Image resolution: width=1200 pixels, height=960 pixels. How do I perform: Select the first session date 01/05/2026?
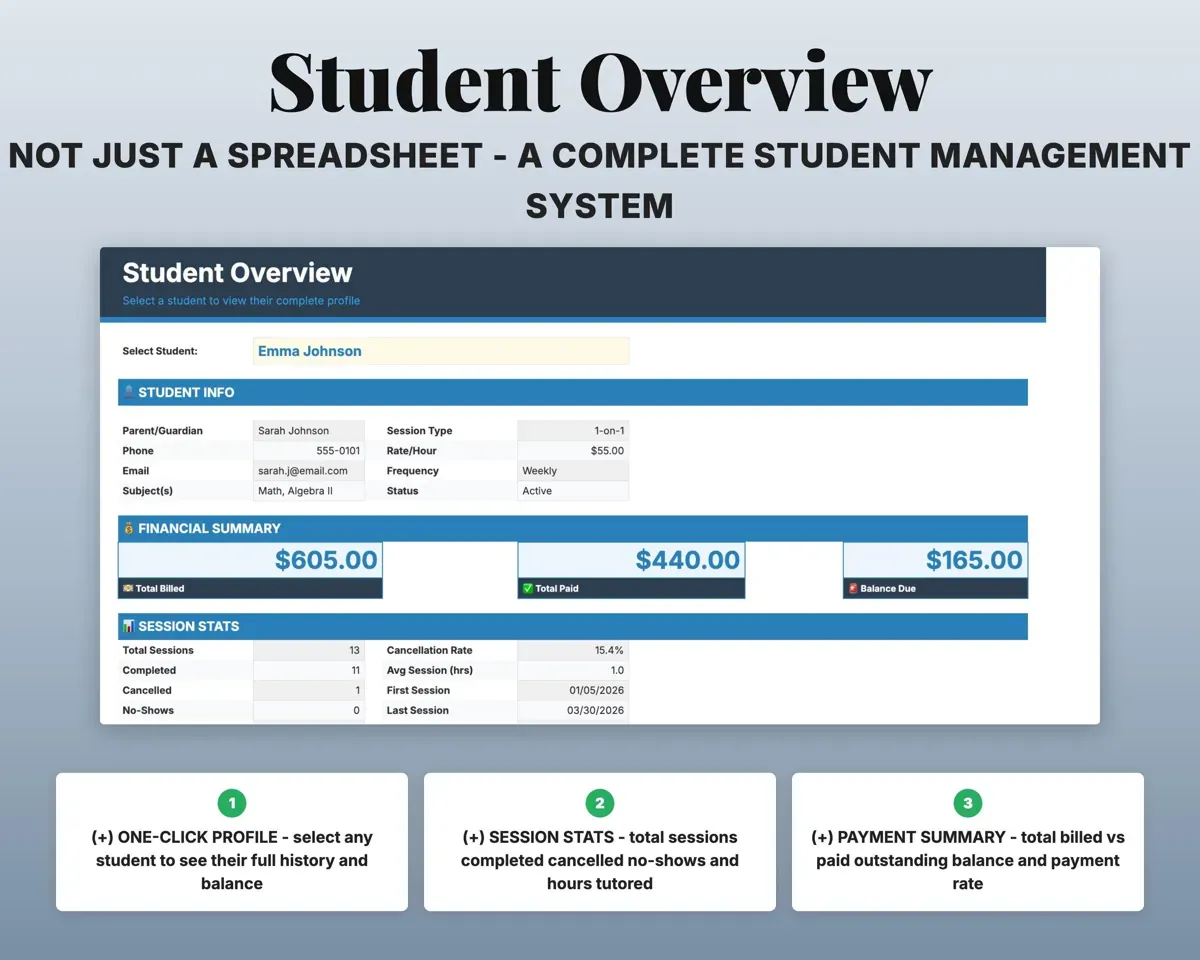tap(573, 690)
